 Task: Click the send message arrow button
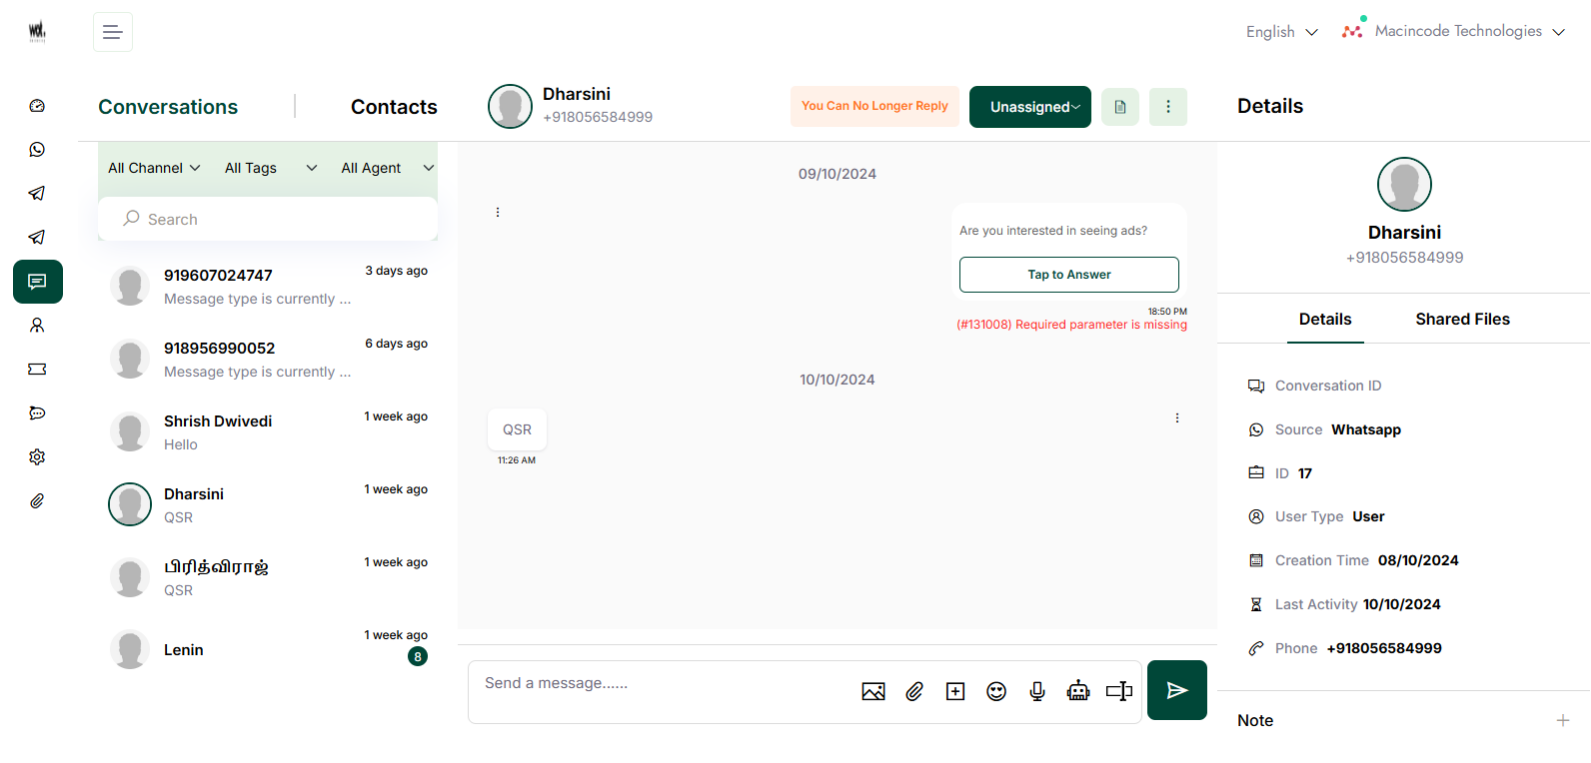pyautogui.click(x=1176, y=690)
